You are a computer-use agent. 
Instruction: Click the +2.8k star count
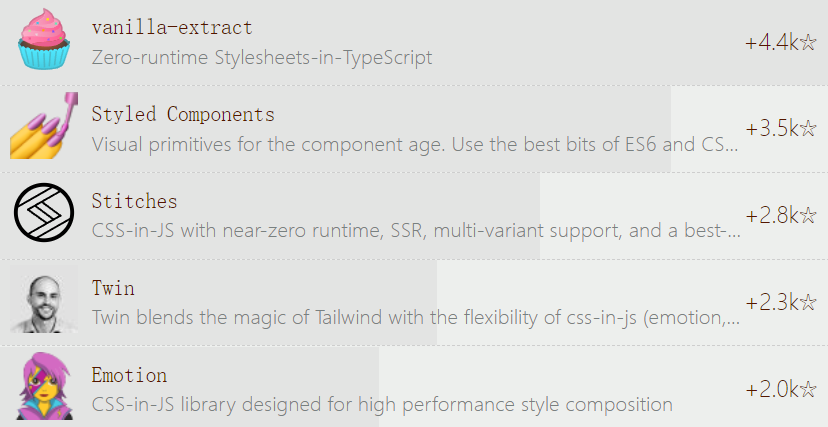click(780, 215)
